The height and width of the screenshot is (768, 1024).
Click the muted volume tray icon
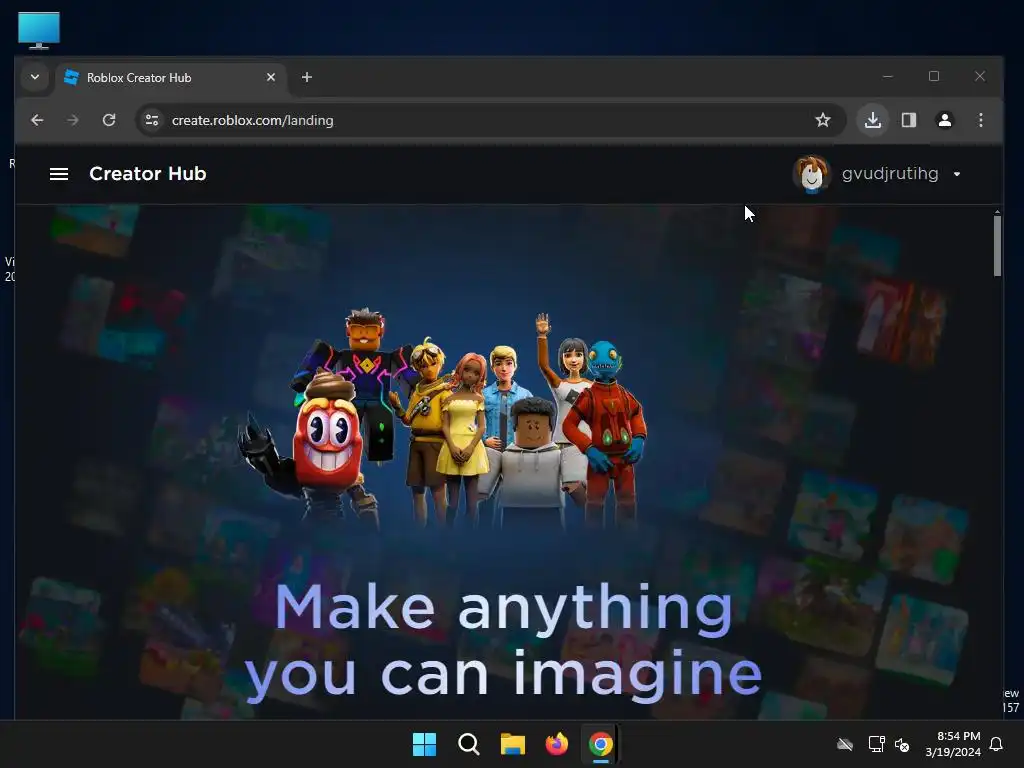point(903,744)
